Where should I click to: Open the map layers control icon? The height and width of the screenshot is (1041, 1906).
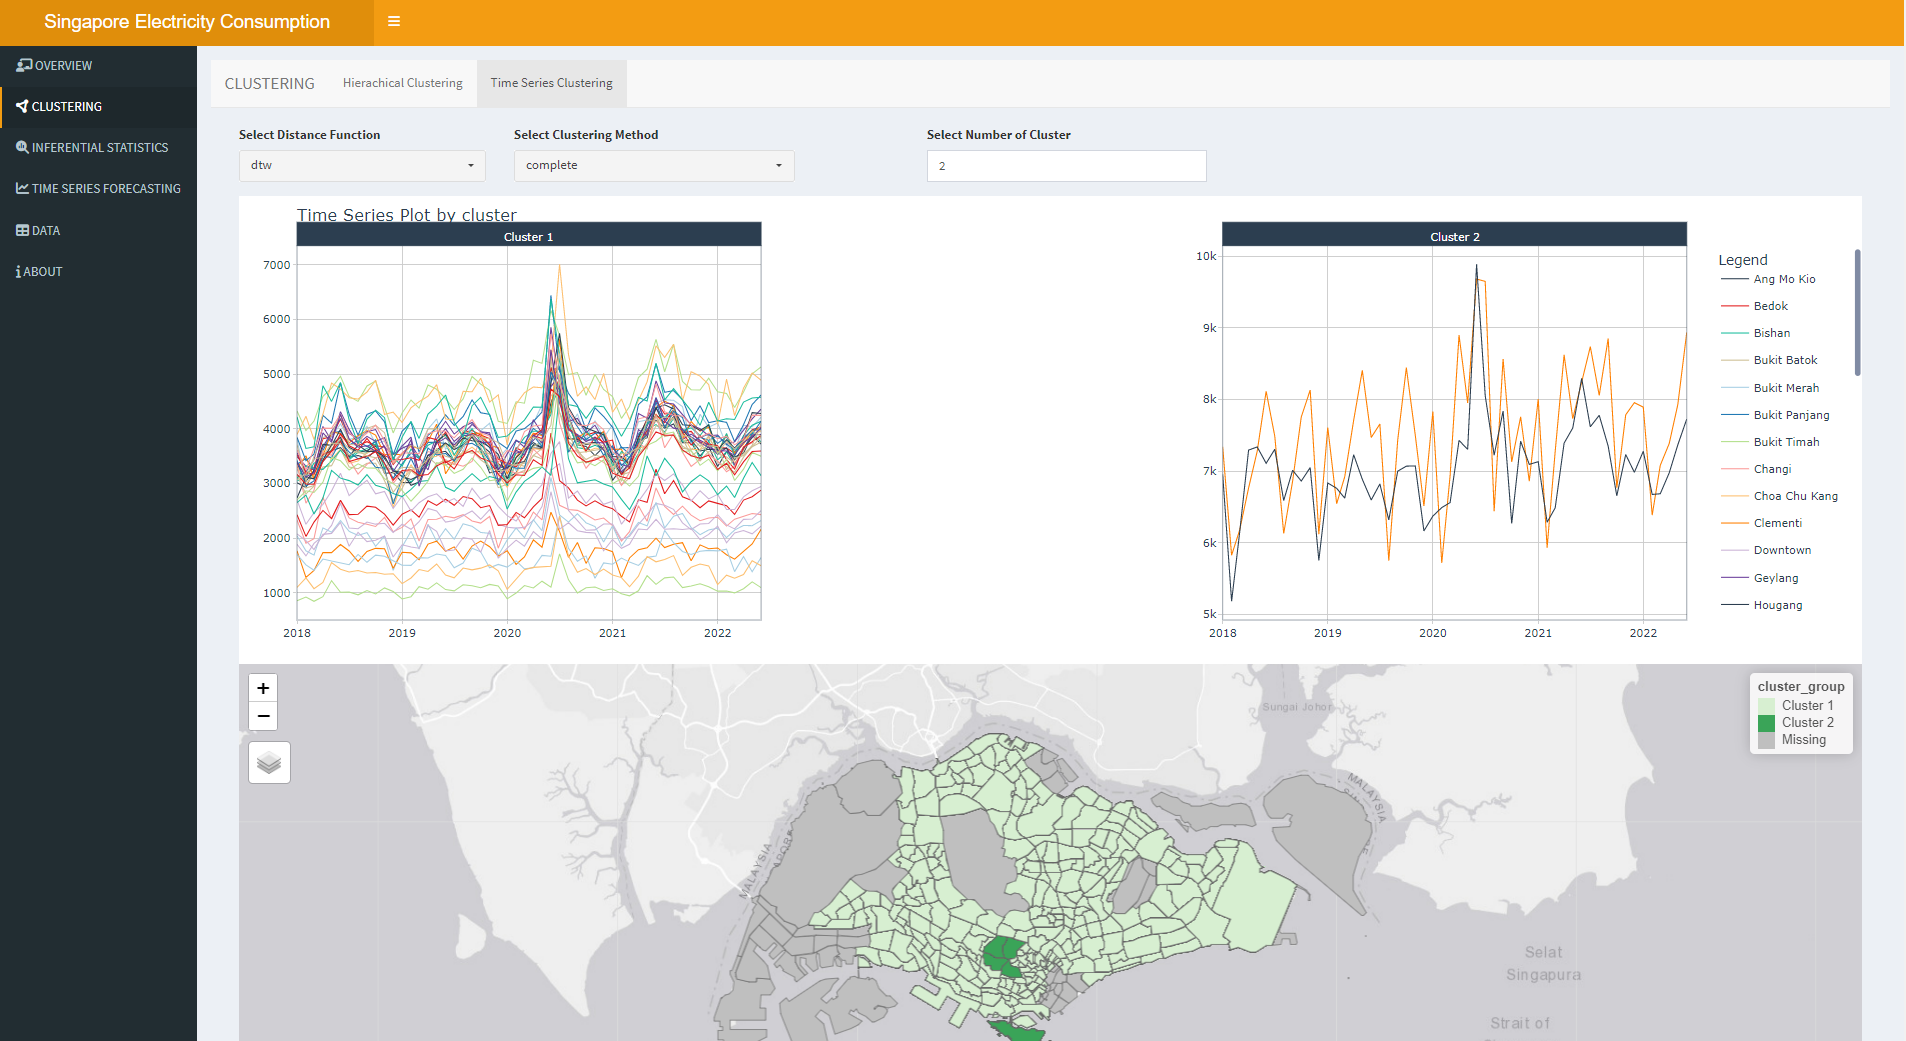269,763
